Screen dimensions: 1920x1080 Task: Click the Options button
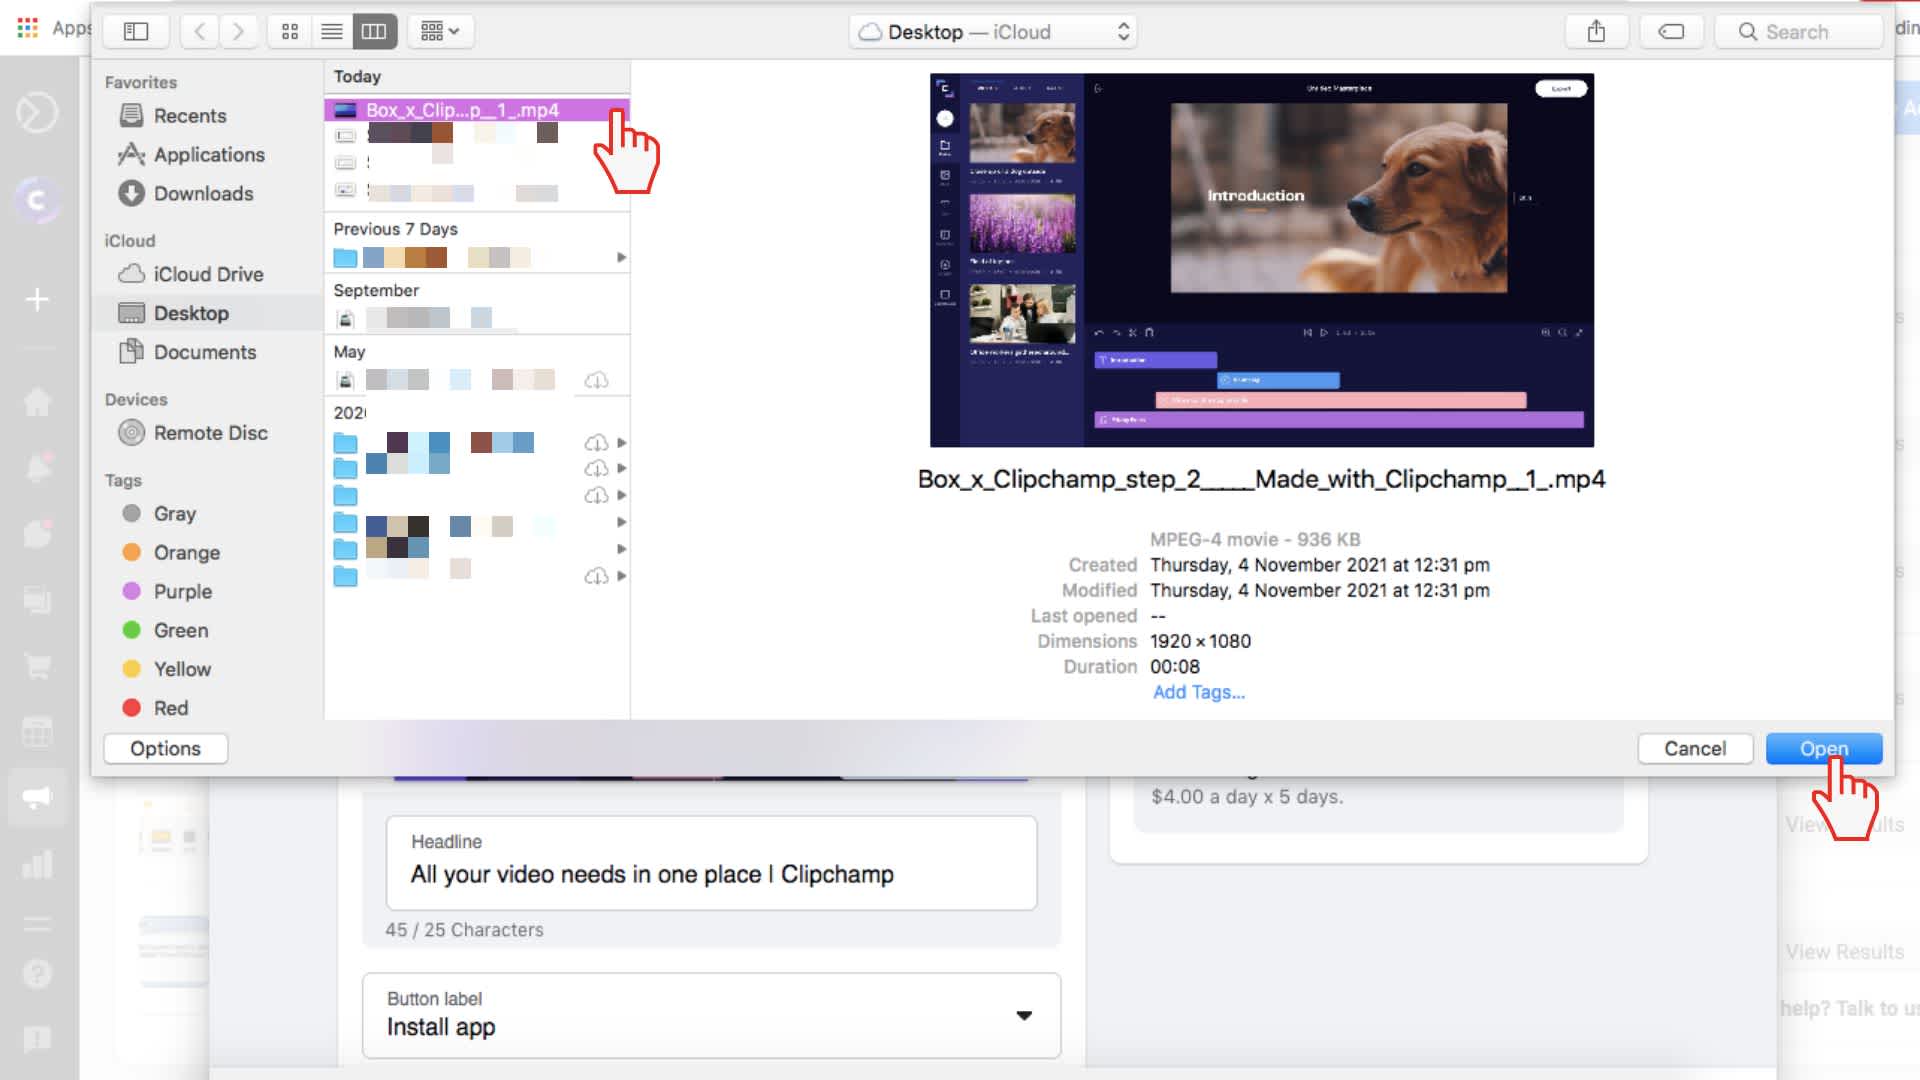[165, 749]
